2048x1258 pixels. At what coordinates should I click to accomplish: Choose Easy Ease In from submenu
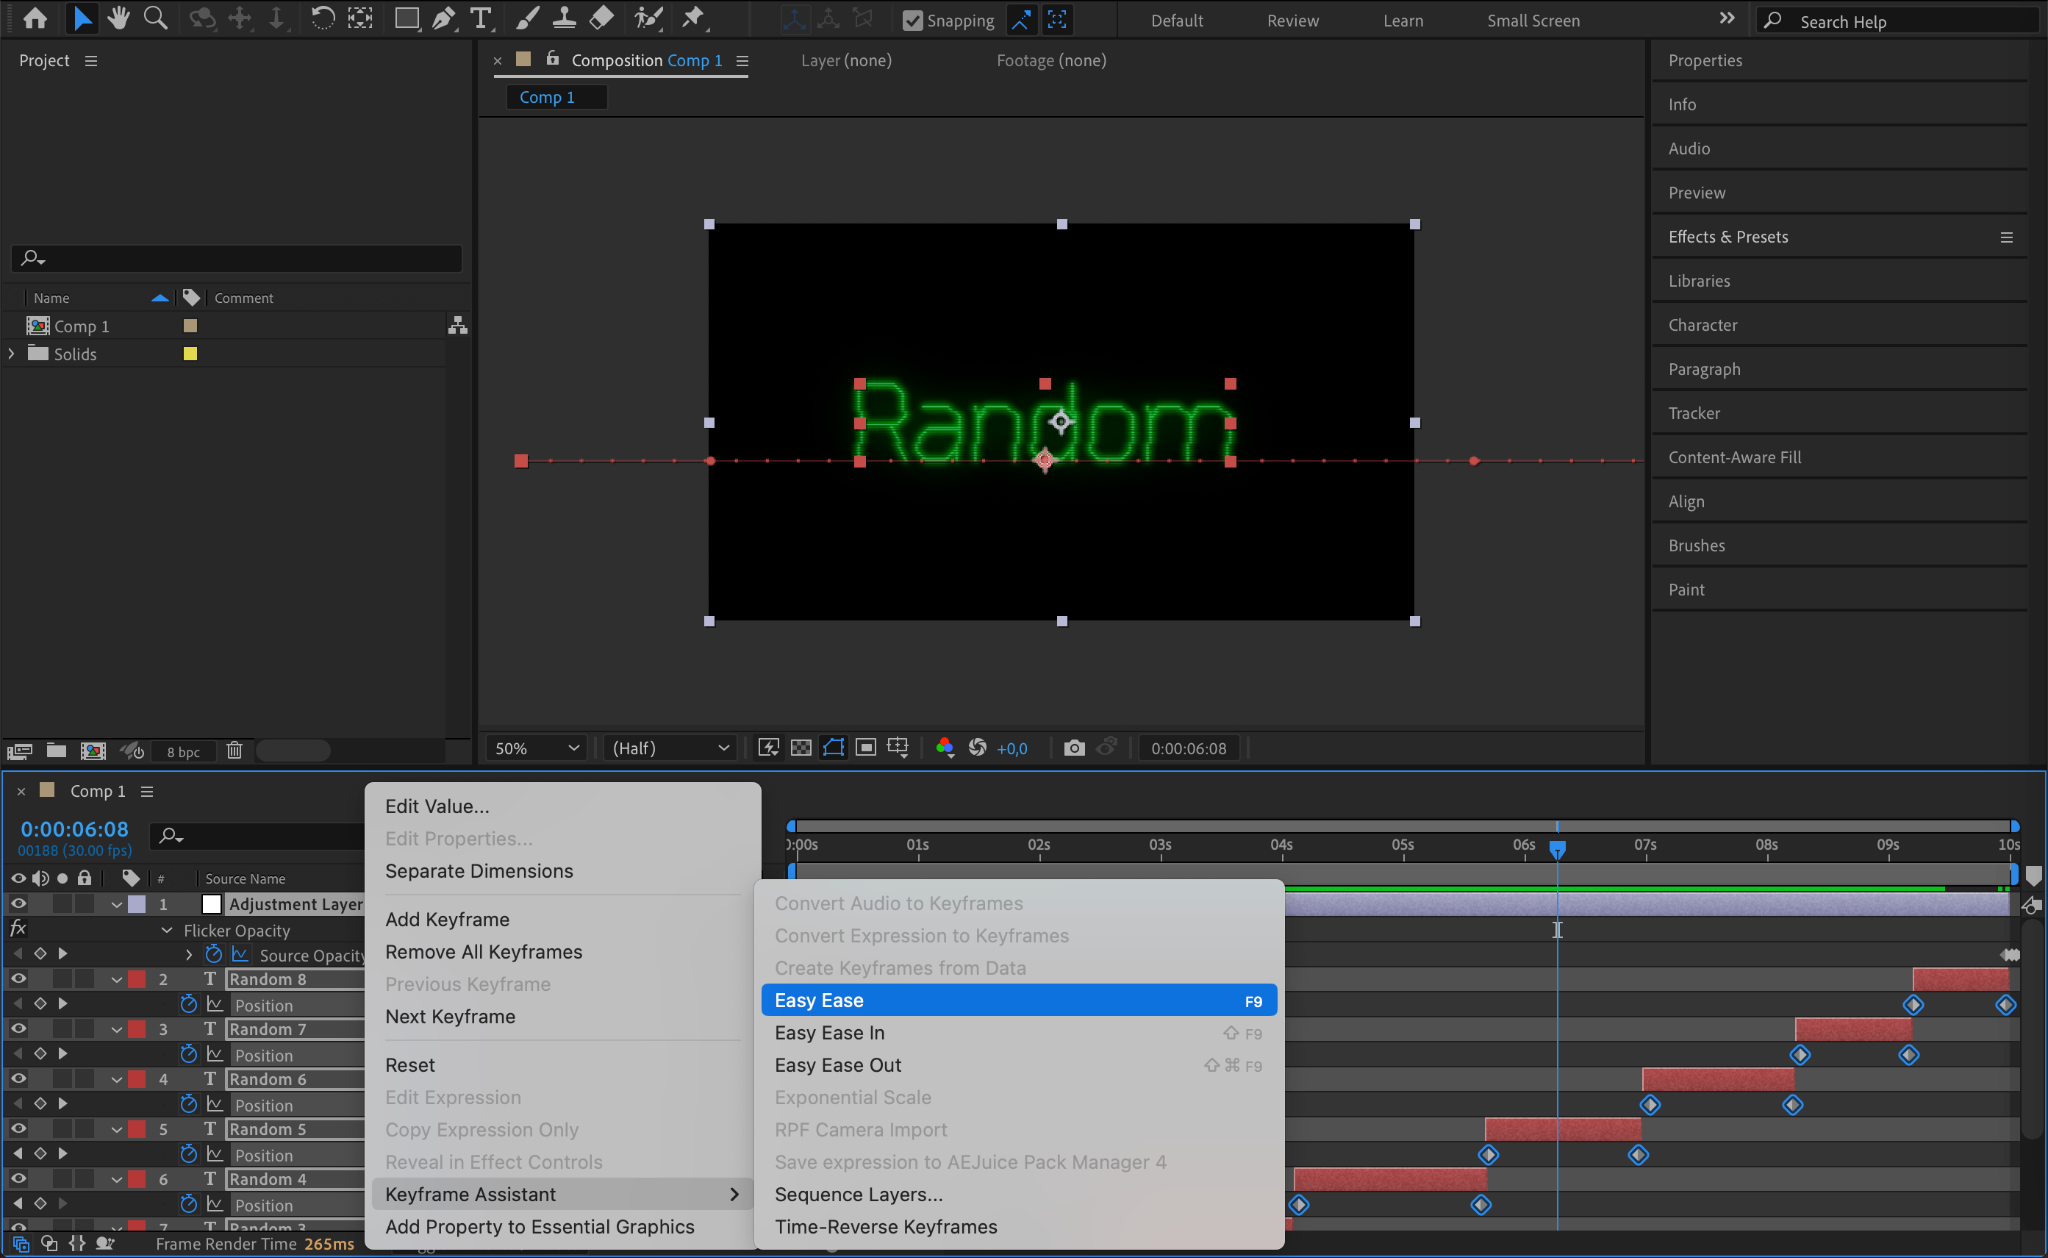point(830,1033)
